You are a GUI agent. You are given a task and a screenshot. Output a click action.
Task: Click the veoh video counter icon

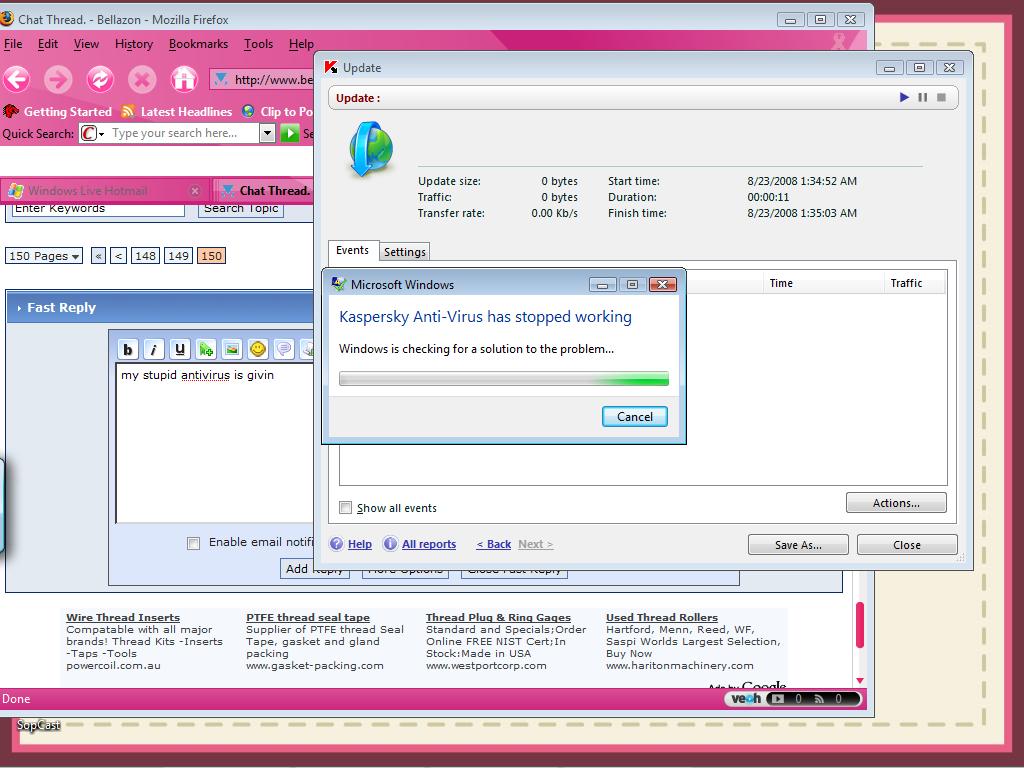[x=776, y=699]
